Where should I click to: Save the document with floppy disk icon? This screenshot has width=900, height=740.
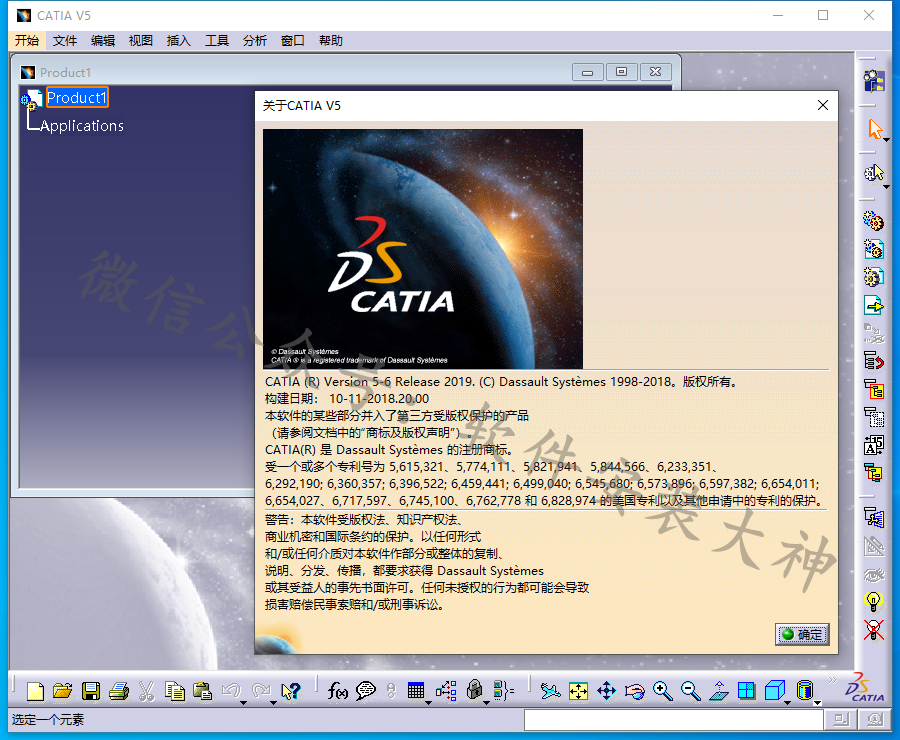pyautogui.click(x=91, y=691)
